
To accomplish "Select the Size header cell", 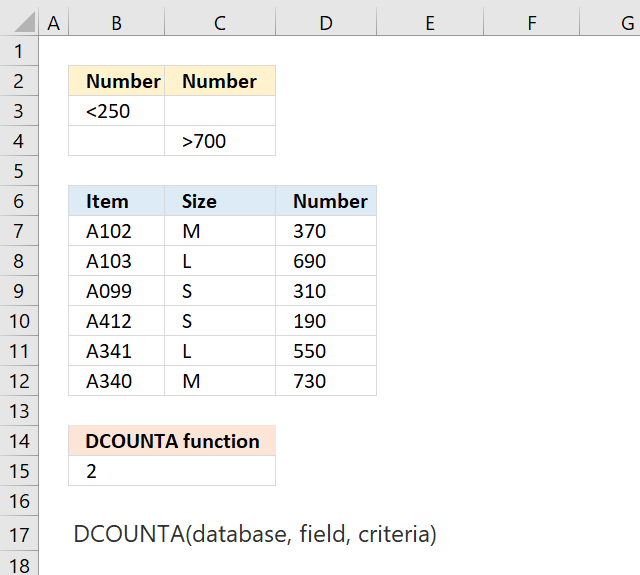I will pyautogui.click(x=220, y=201).
